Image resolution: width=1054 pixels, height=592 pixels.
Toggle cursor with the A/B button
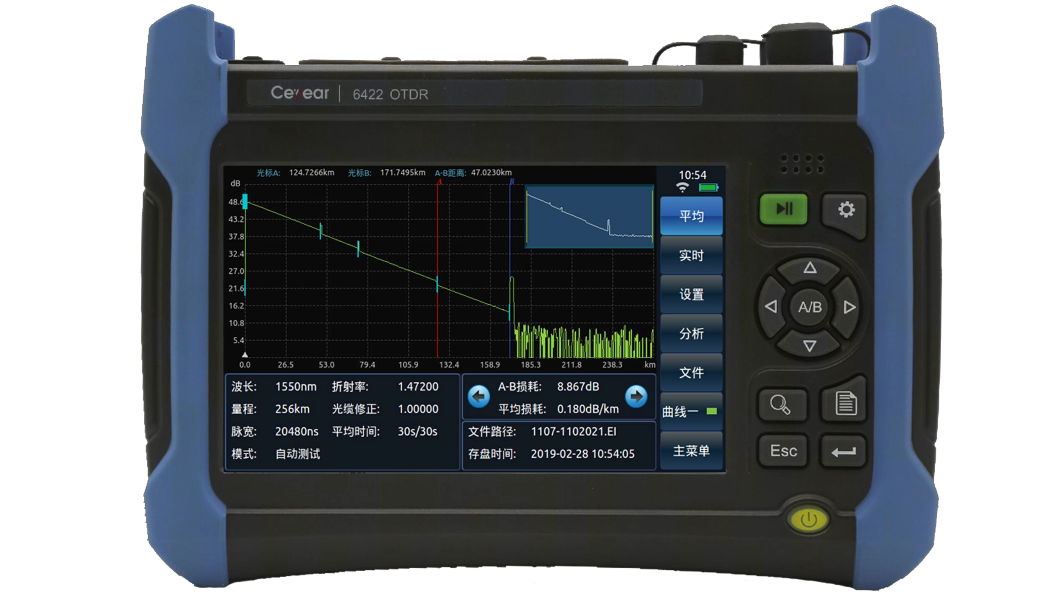[x=809, y=307]
